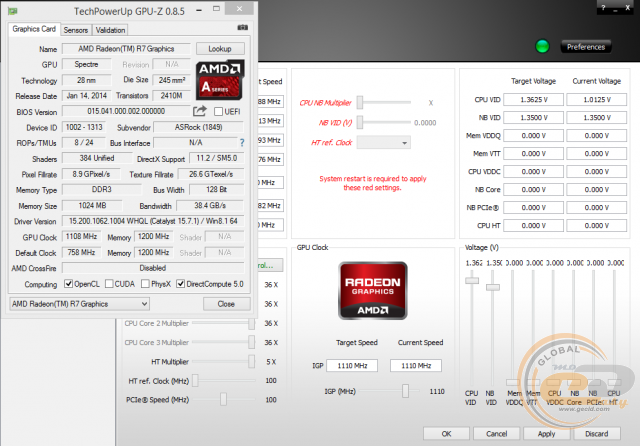Switch to the Sensors tab

(76, 30)
